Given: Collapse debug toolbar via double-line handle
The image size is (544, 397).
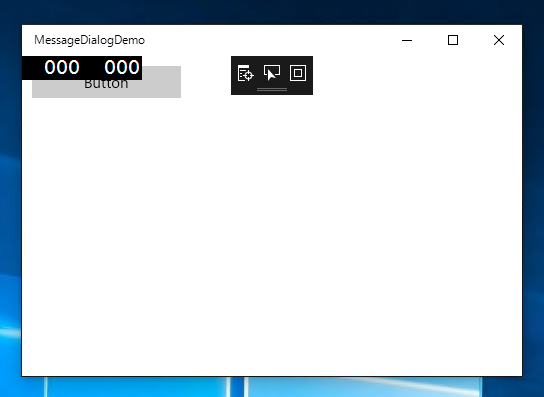Looking at the screenshot, I should click(x=272, y=90).
